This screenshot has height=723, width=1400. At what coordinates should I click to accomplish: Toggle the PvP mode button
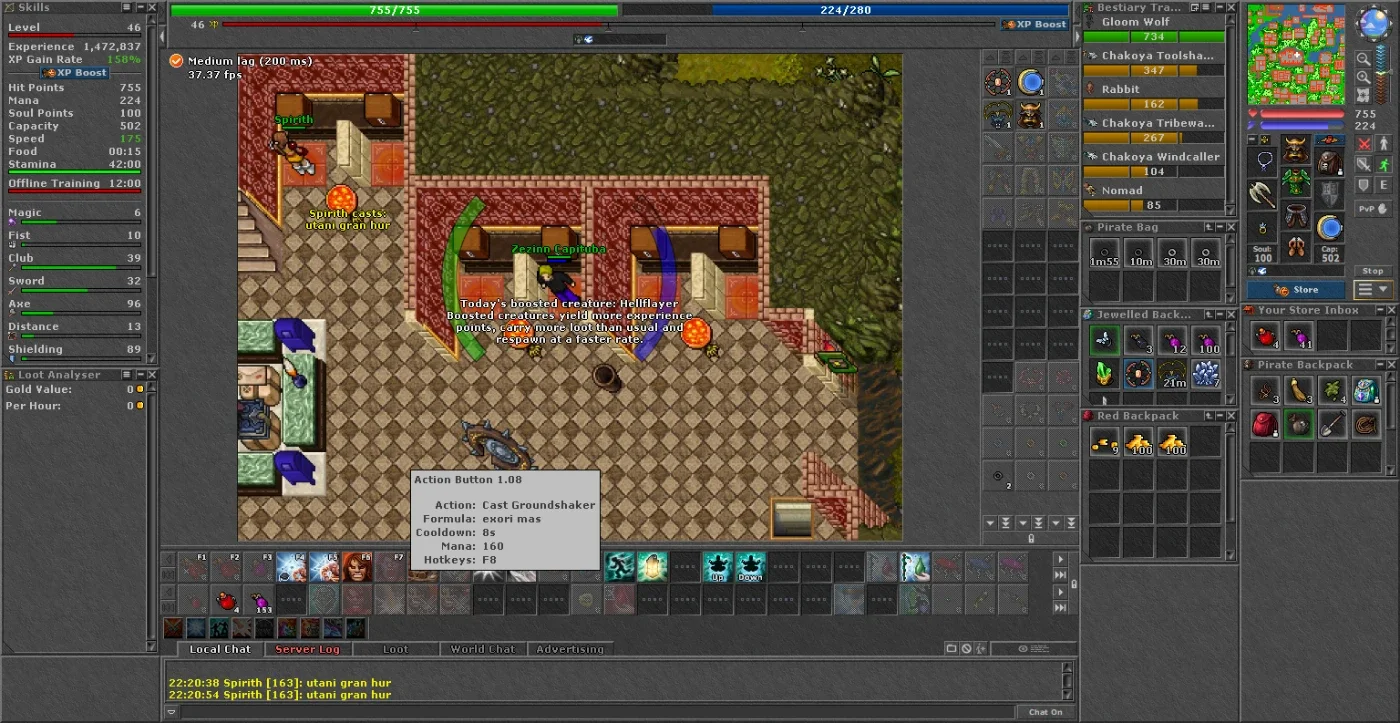(x=1373, y=208)
